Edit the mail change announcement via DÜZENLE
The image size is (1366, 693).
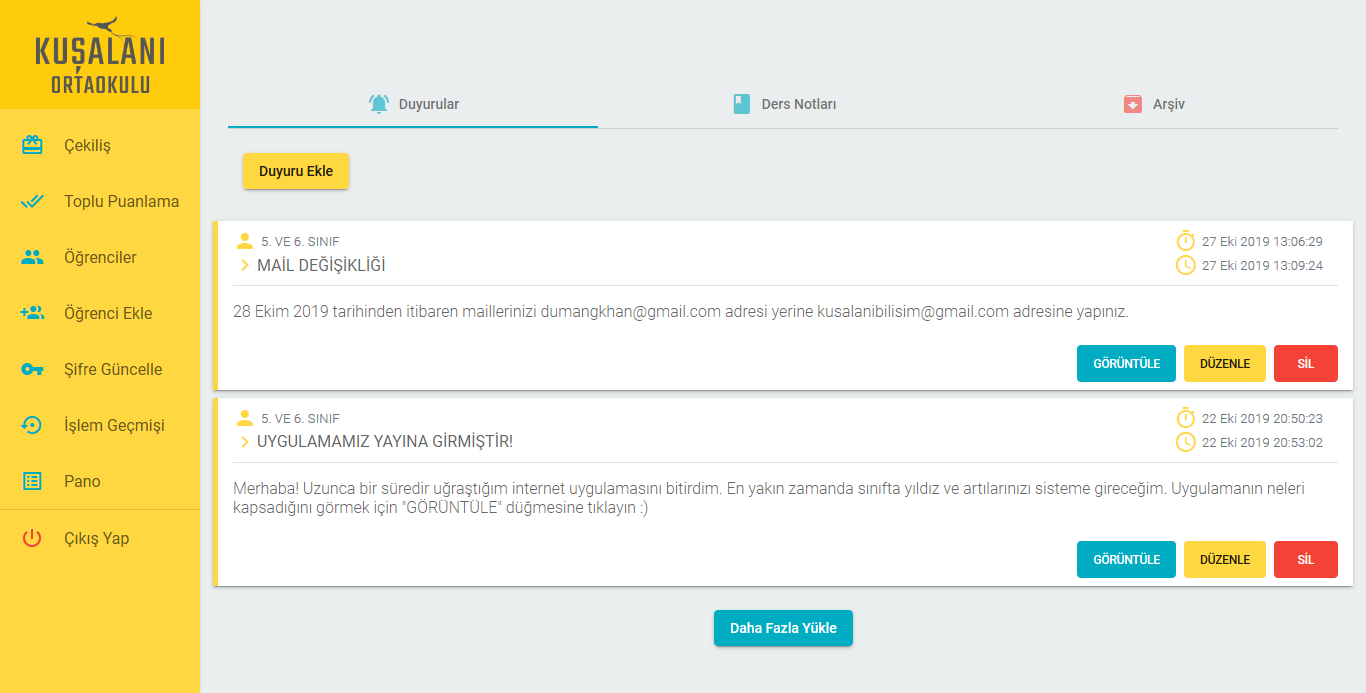point(1224,364)
